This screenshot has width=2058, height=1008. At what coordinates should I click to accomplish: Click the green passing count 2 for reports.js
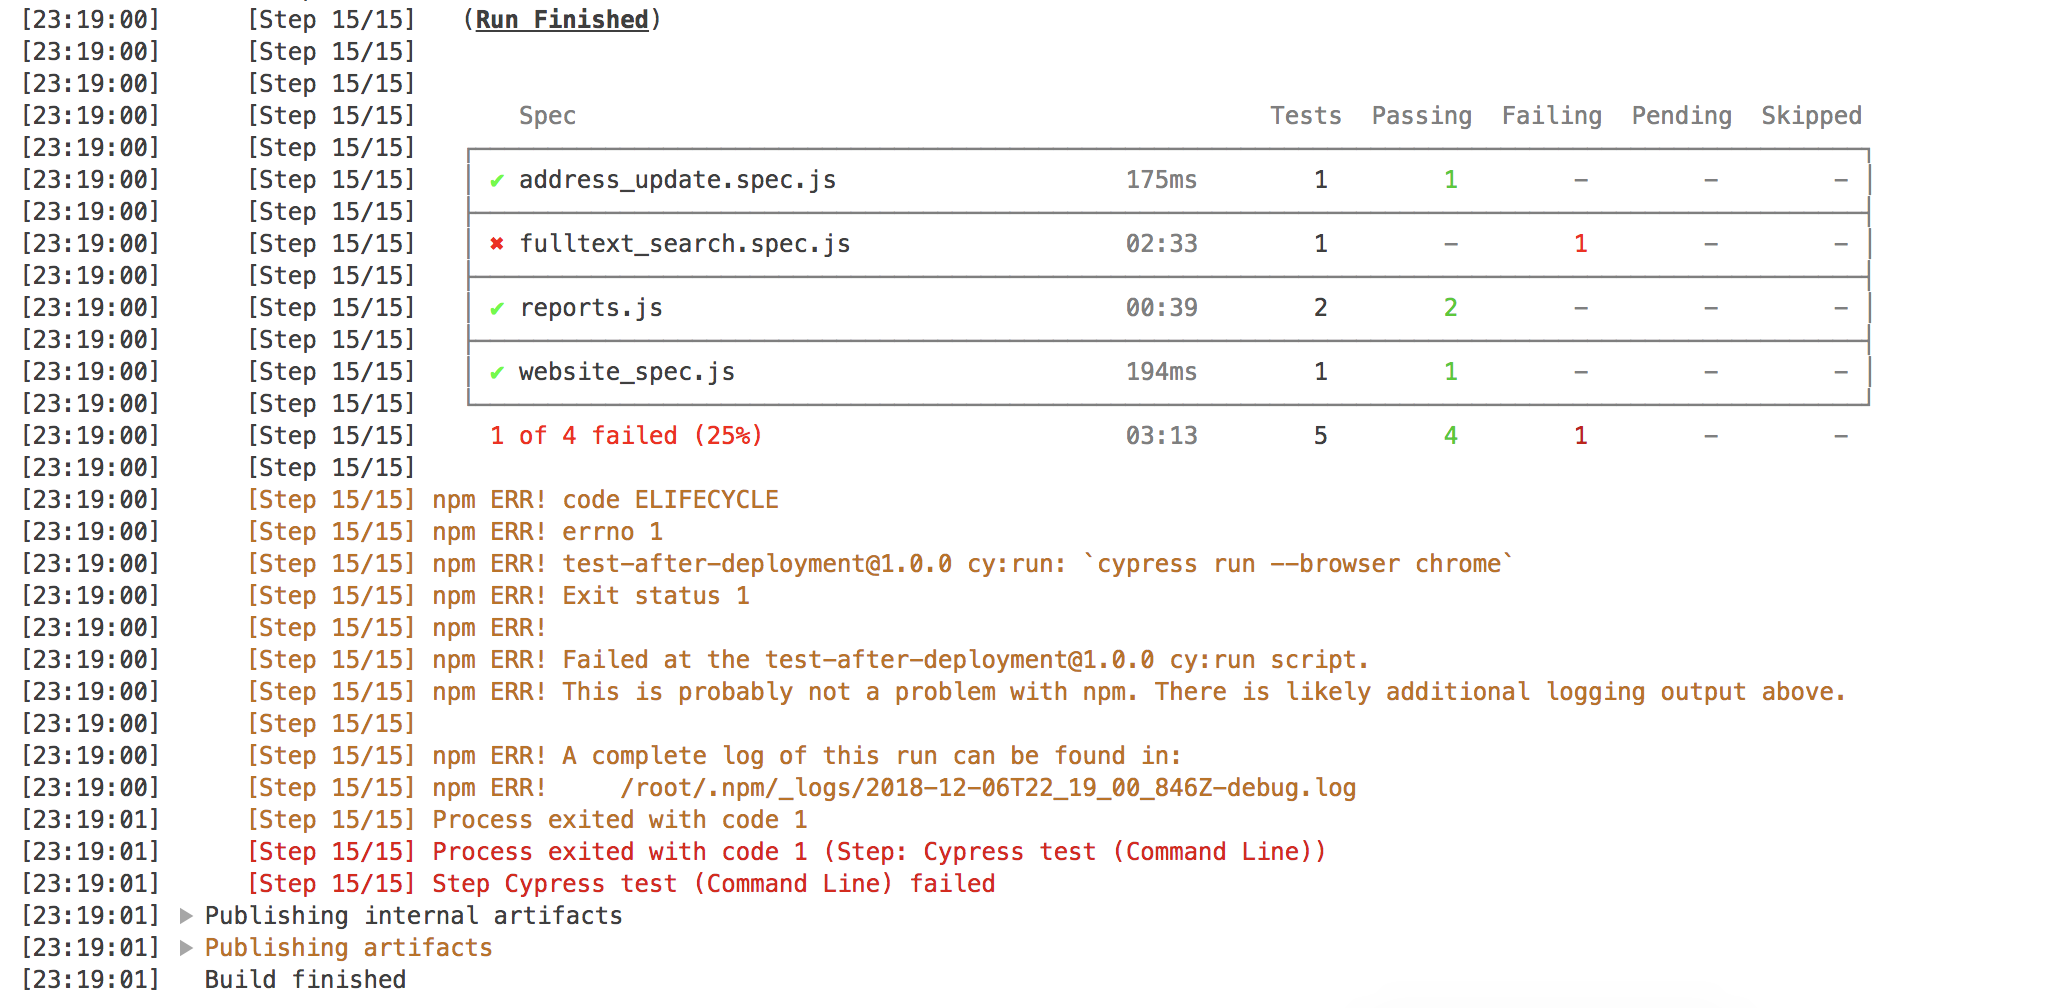1451,308
